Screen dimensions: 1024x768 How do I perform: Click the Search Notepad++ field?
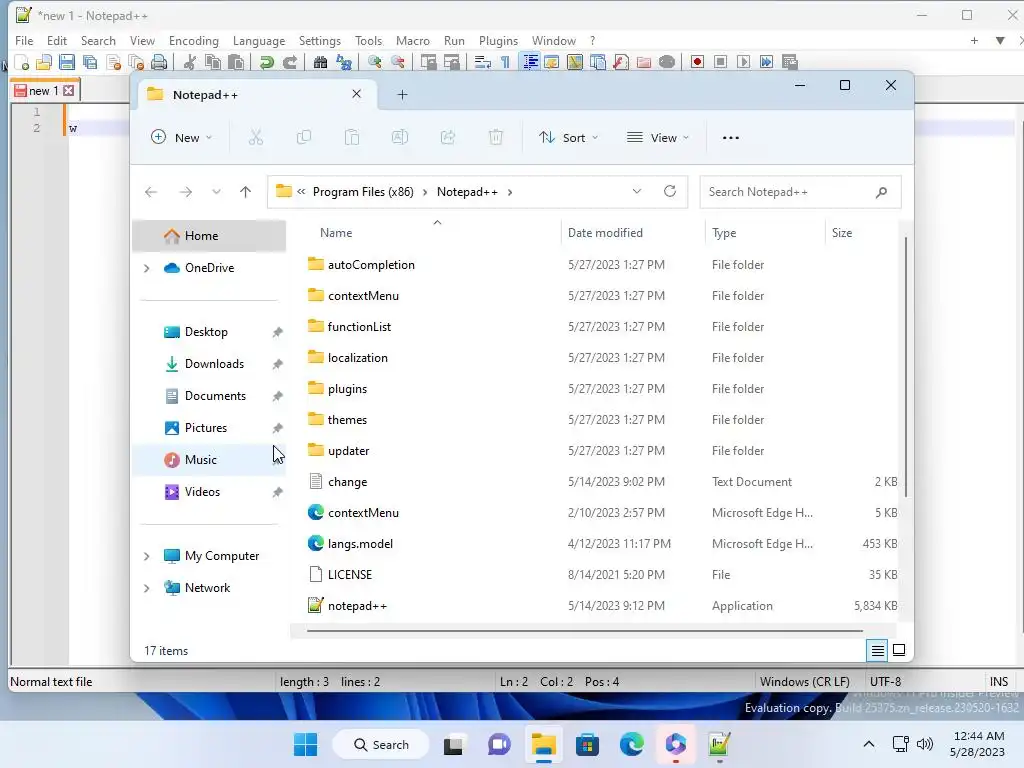click(x=801, y=192)
